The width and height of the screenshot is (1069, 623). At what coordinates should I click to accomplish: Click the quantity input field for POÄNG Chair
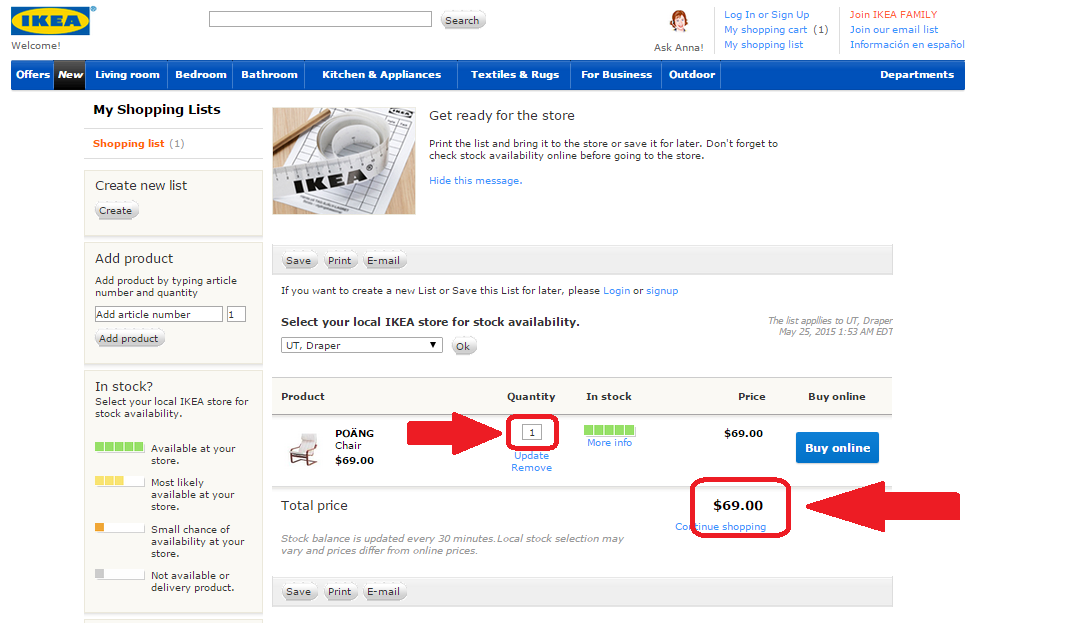[531, 431]
